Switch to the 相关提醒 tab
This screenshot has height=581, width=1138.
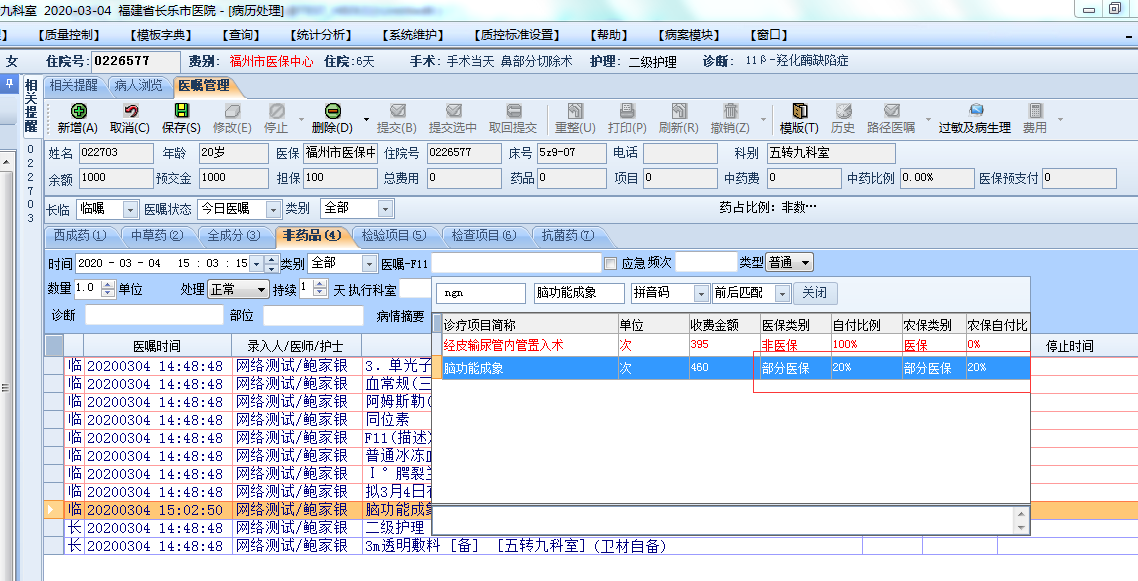point(73,86)
